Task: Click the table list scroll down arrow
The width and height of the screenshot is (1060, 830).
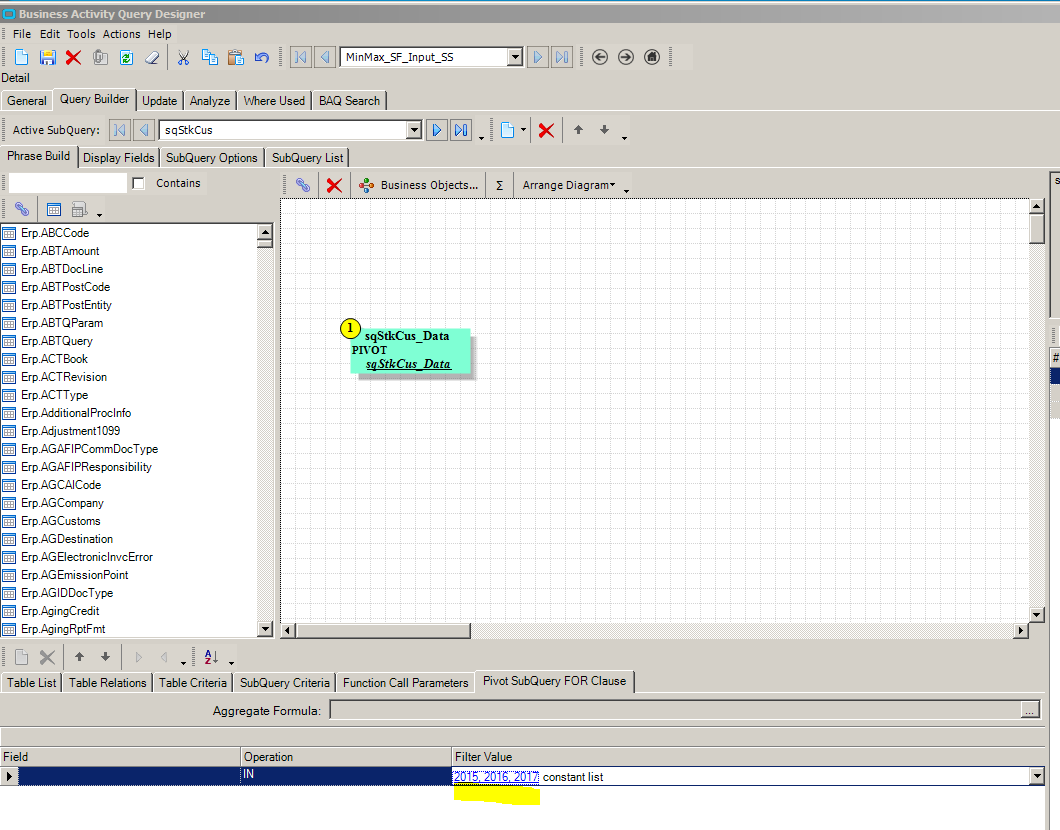Action: pyautogui.click(x=265, y=629)
